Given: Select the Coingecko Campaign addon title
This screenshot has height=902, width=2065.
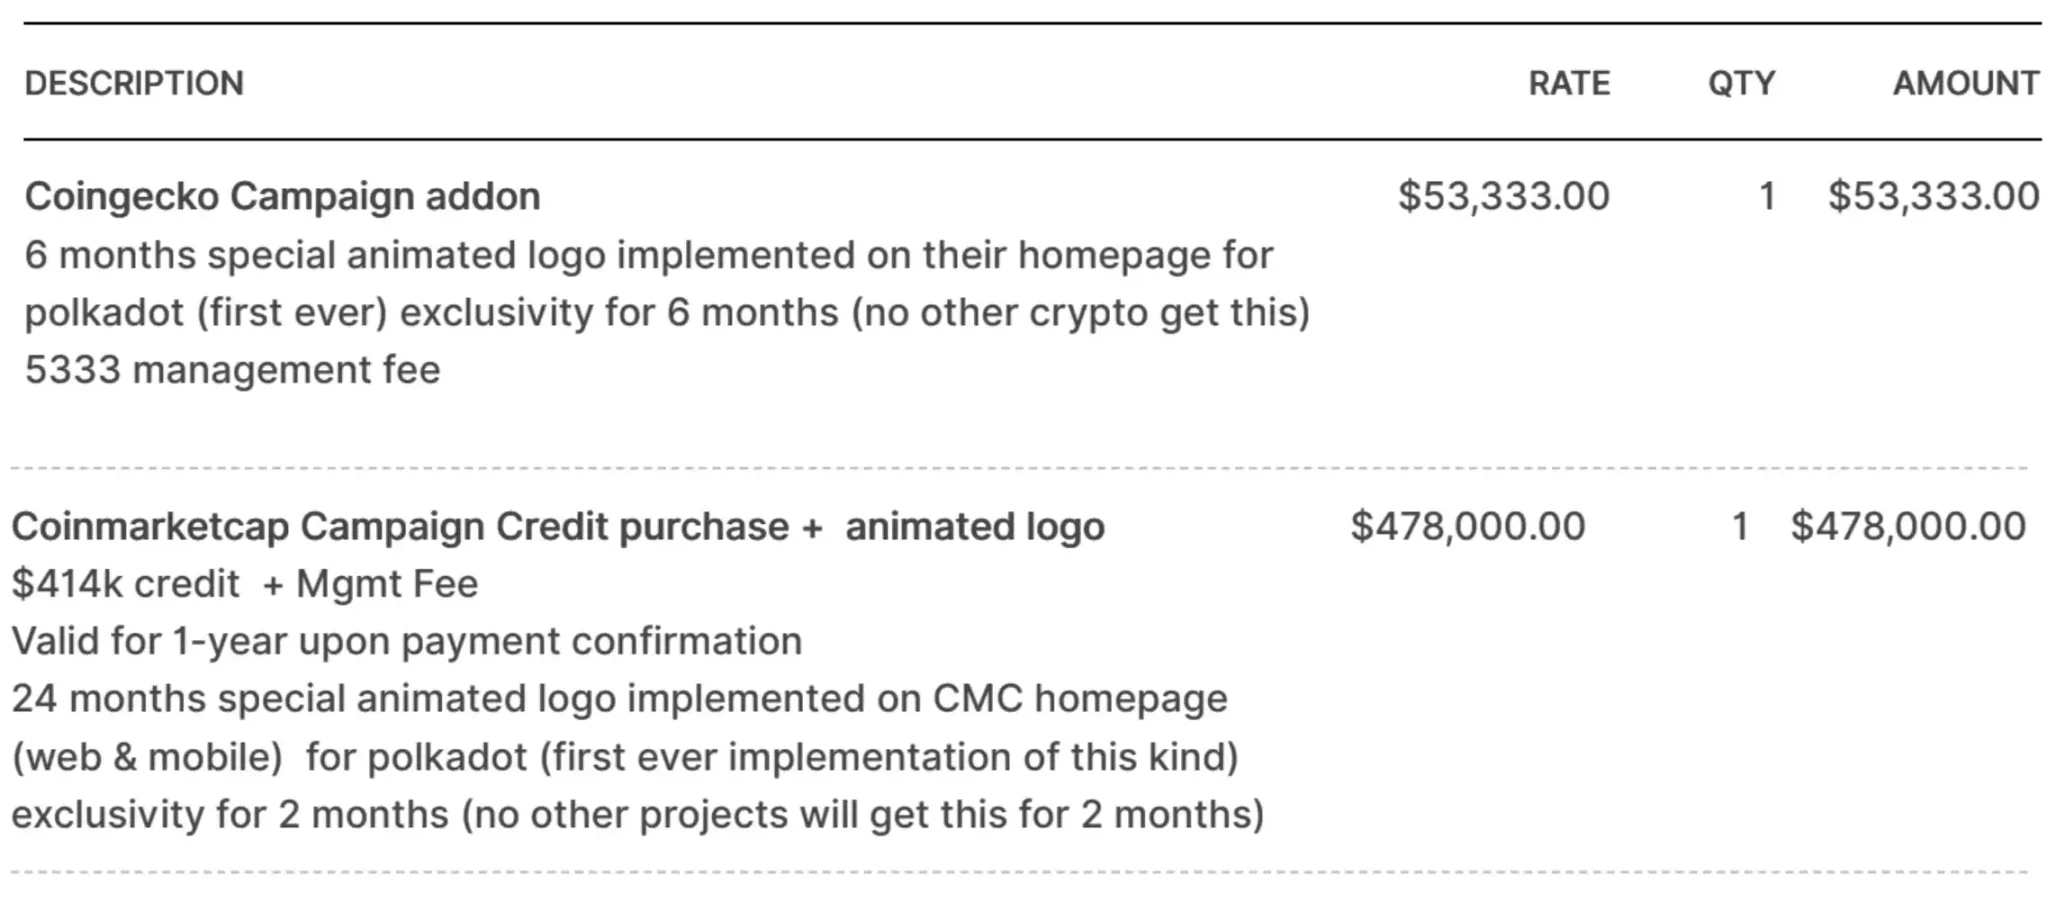Looking at the screenshot, I should pyautogui.click(x=282, y=196).
